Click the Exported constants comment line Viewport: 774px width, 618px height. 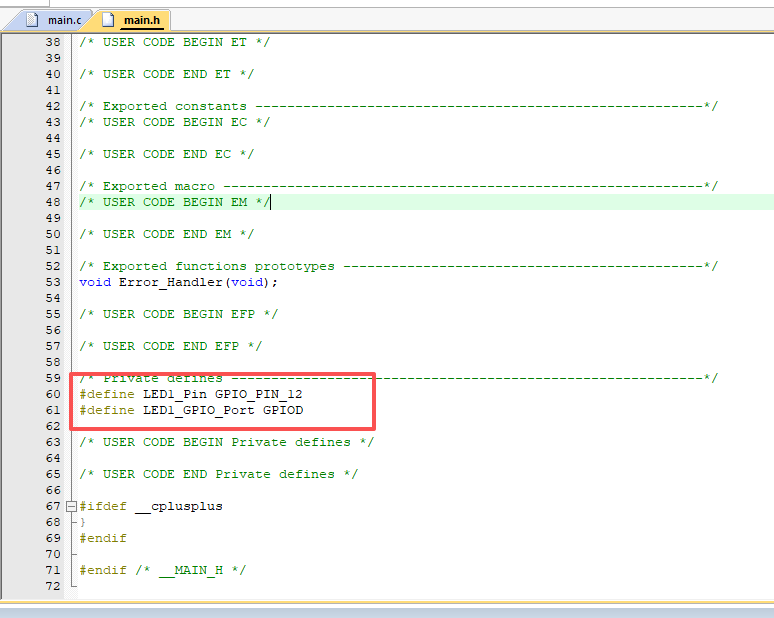(174, 106)
